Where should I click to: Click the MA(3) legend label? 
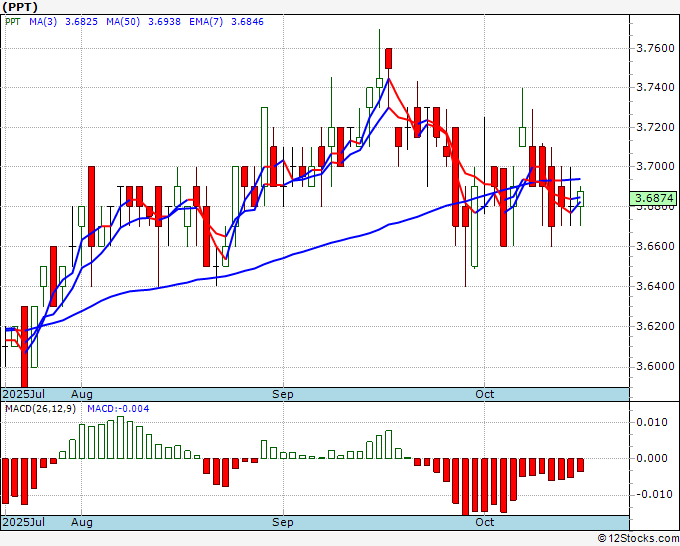click(x=43, y=22)
